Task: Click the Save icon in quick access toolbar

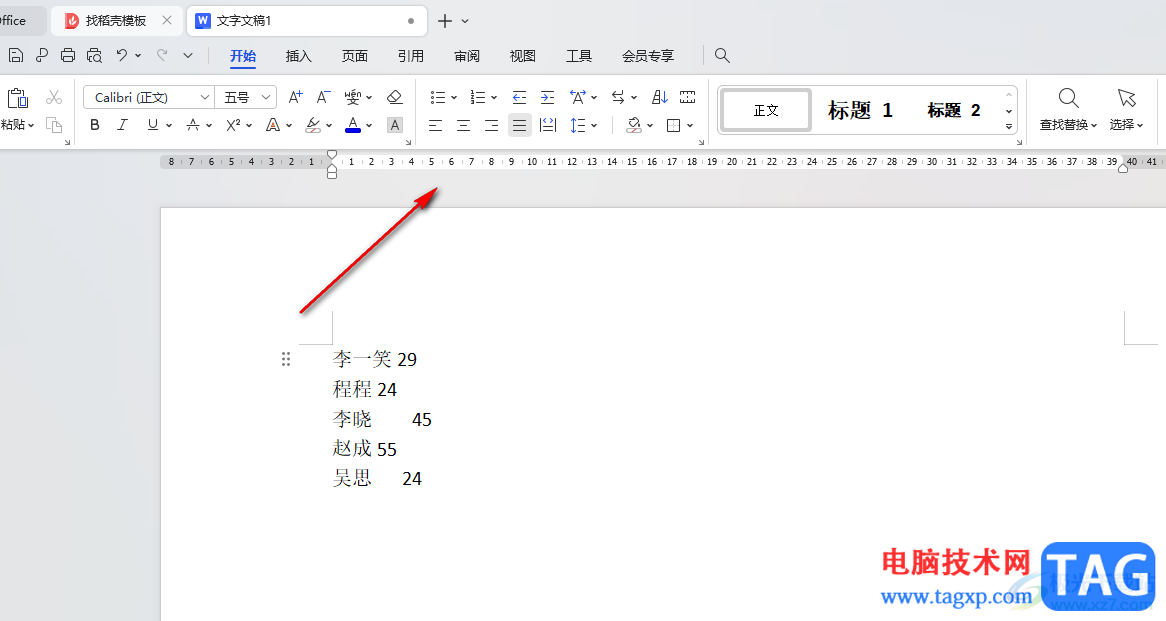Action: point(16,55)
